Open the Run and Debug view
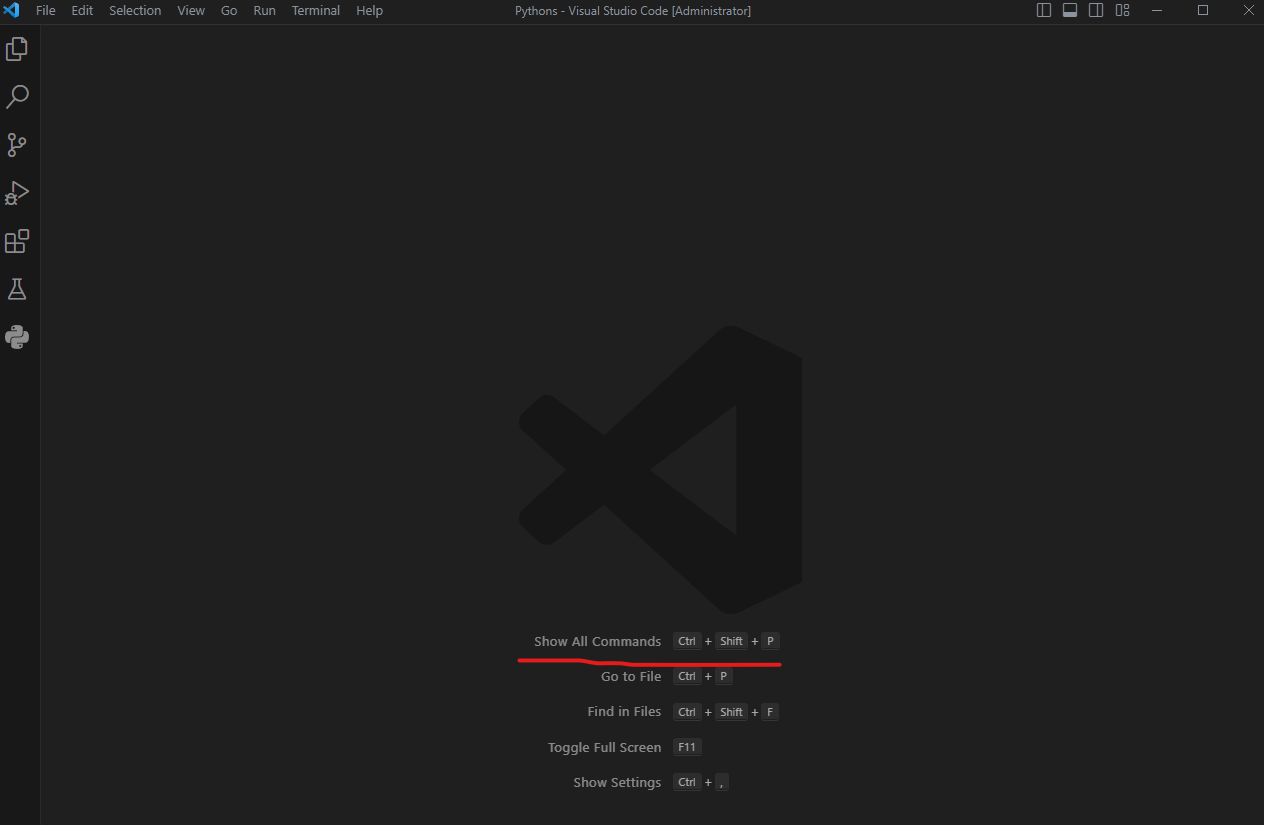Screen dimensions: 1264x825 coord(17,193)
